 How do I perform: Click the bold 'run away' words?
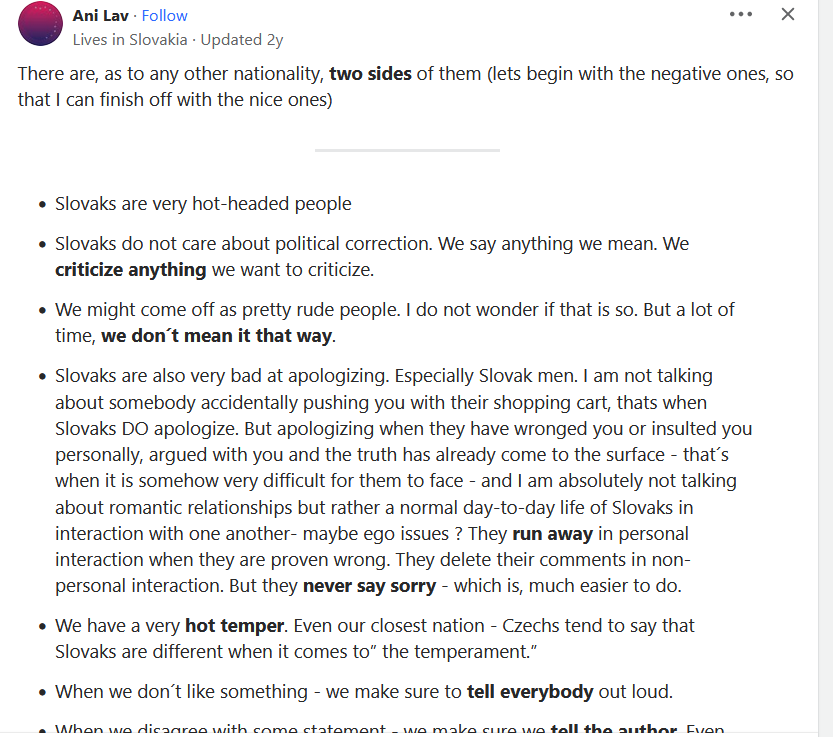coord(552,534)
